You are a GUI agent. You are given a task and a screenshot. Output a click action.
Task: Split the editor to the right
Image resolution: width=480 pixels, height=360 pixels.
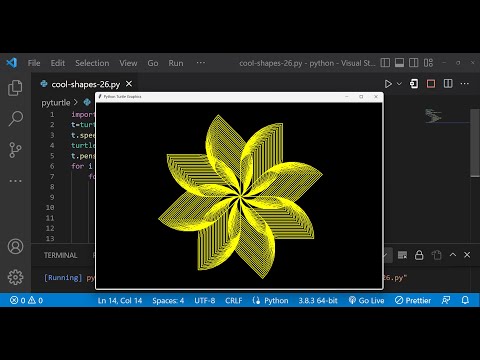[x=448, y=84]
